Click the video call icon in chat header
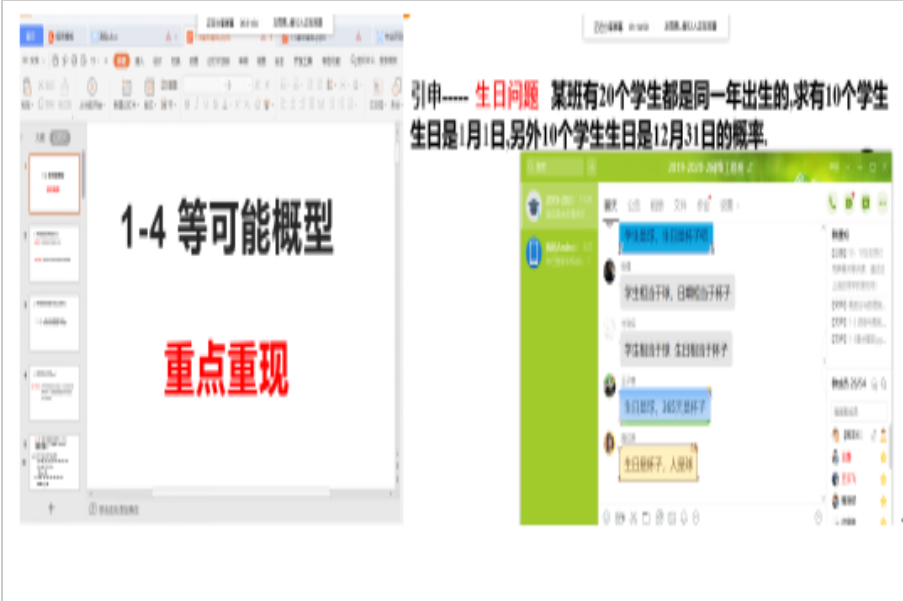903x601 pixels. pos(849,203)
